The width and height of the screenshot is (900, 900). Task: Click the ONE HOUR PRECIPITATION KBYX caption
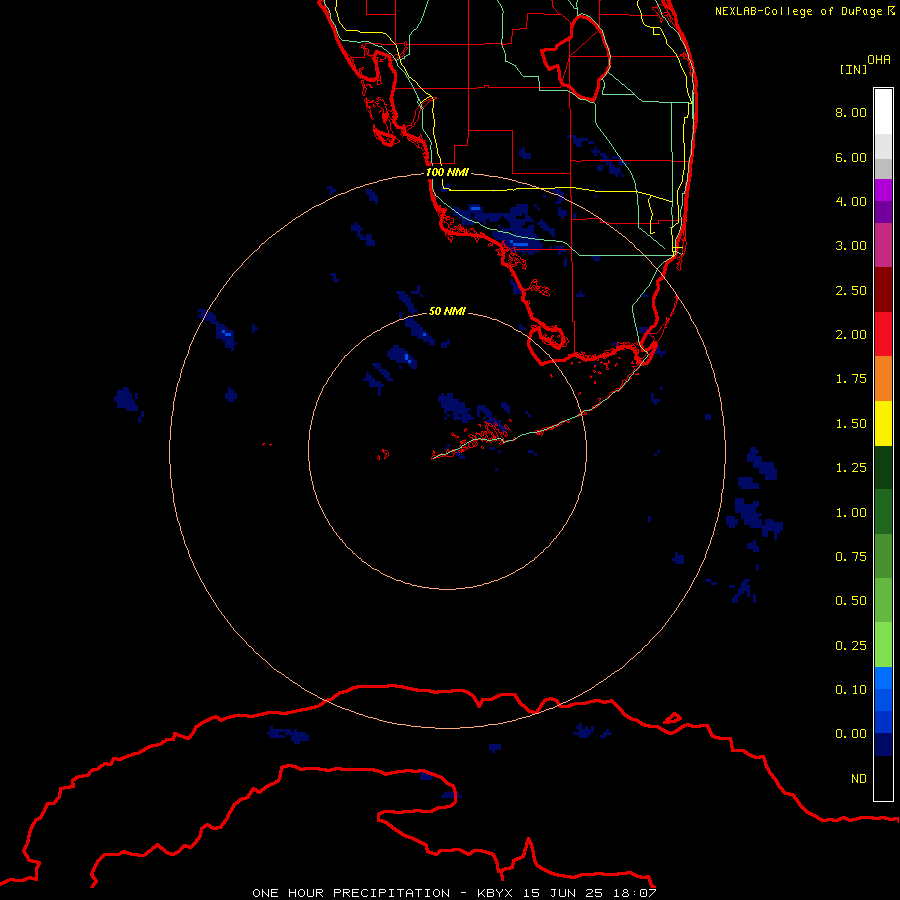pos(454,893)
